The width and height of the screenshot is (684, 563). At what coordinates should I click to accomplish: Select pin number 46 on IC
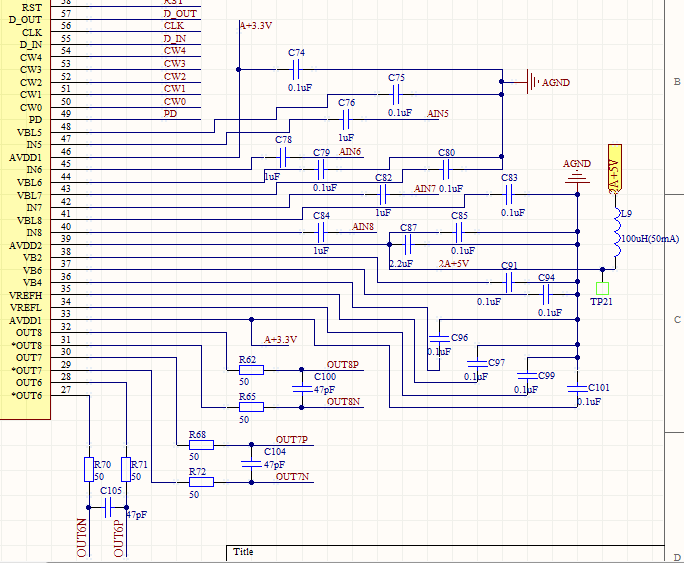click(66, 152)
